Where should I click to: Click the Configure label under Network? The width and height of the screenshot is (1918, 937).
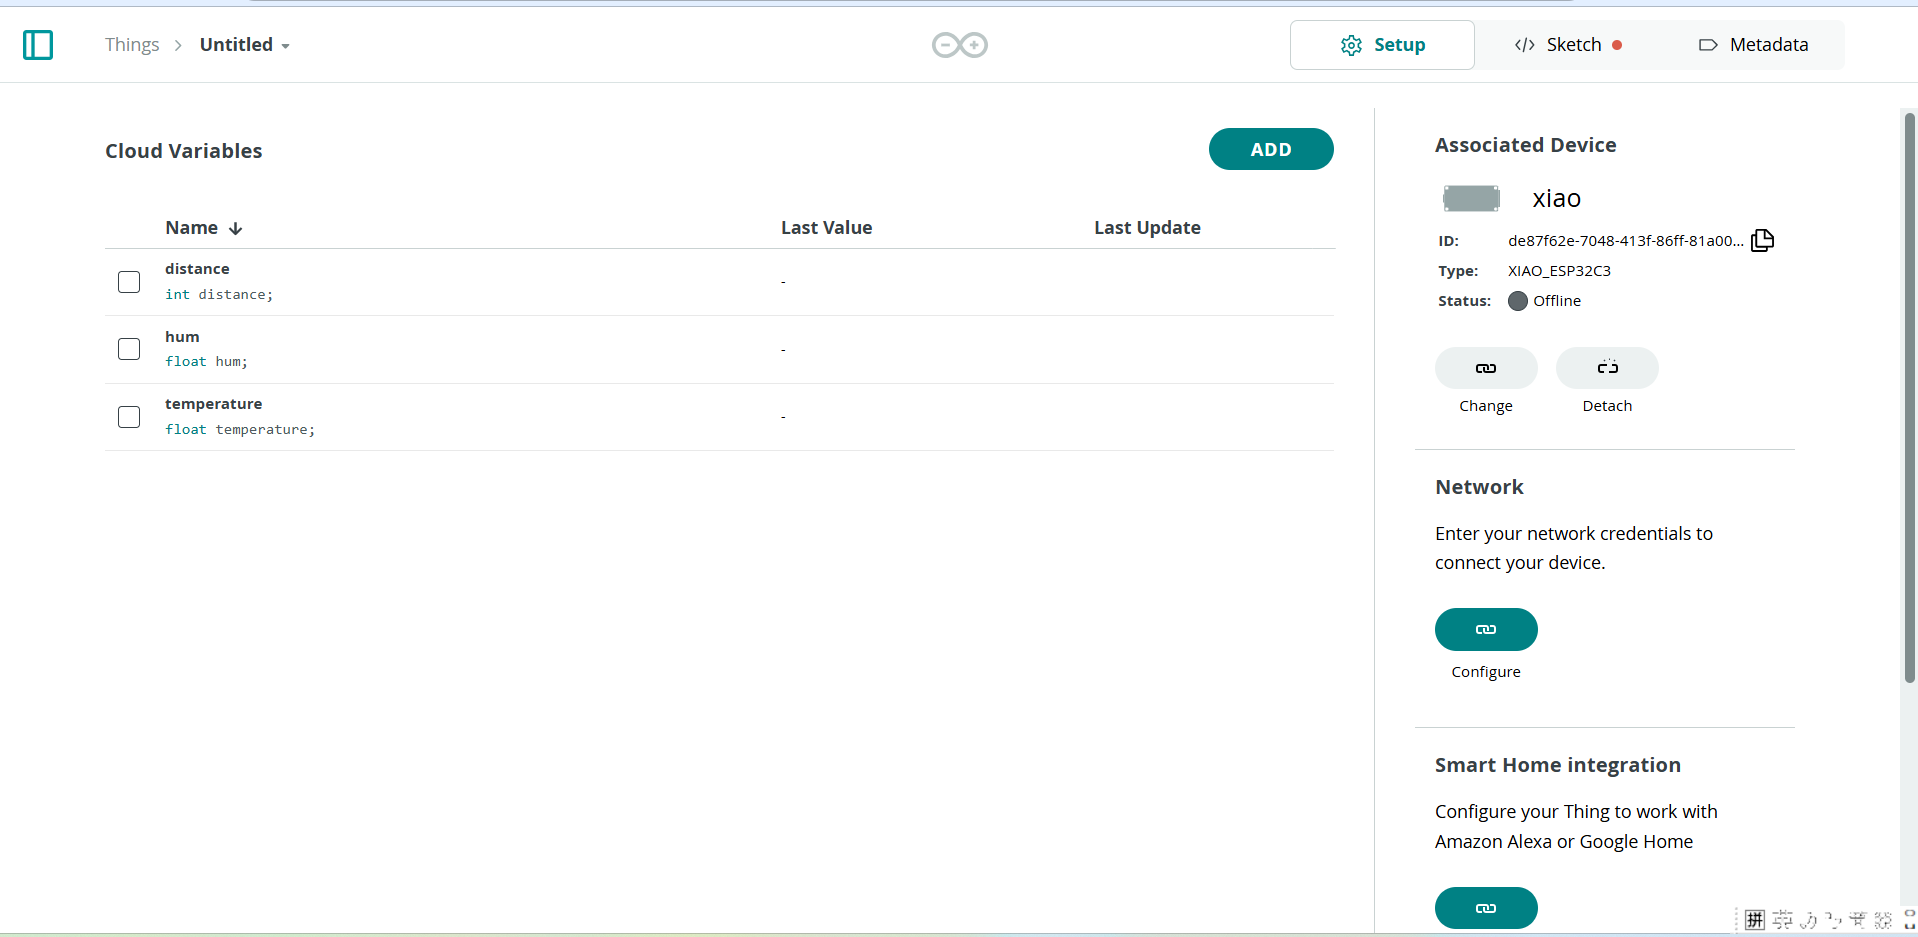(x=1486, y=672)
